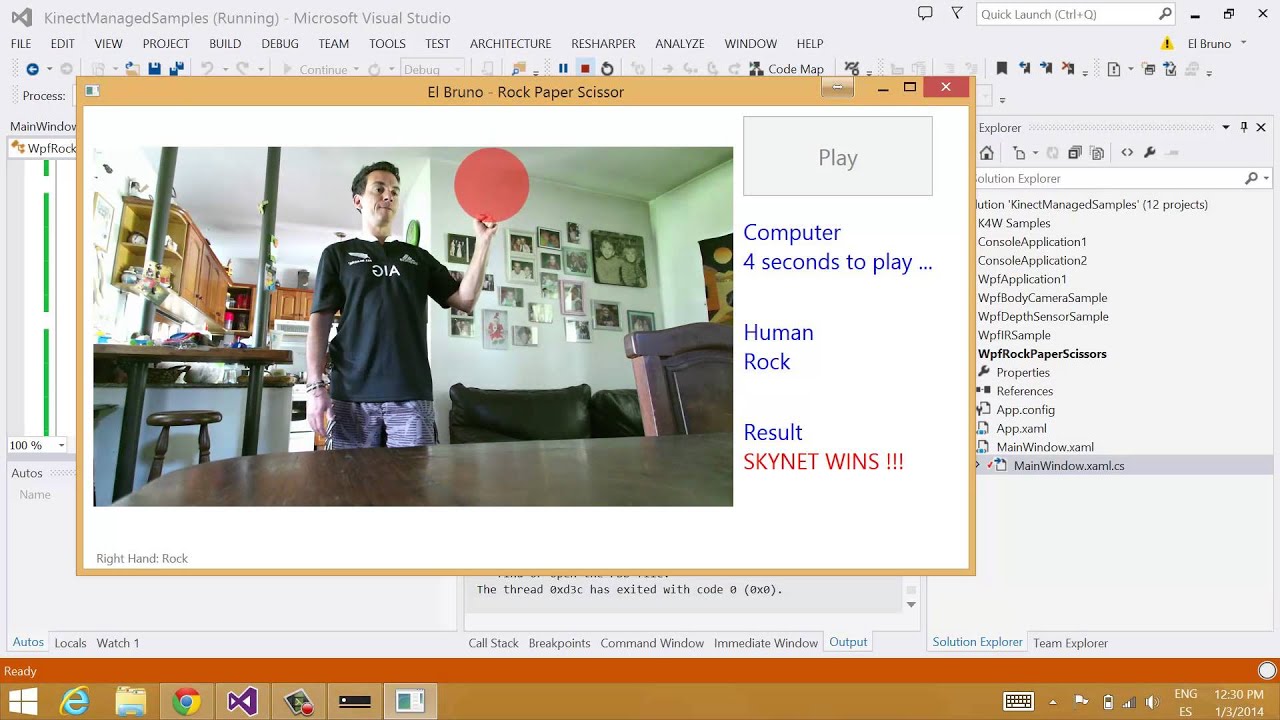Pause debugging with the Break All icon
Screen dimensions: 1280x720
pos(563,69)
